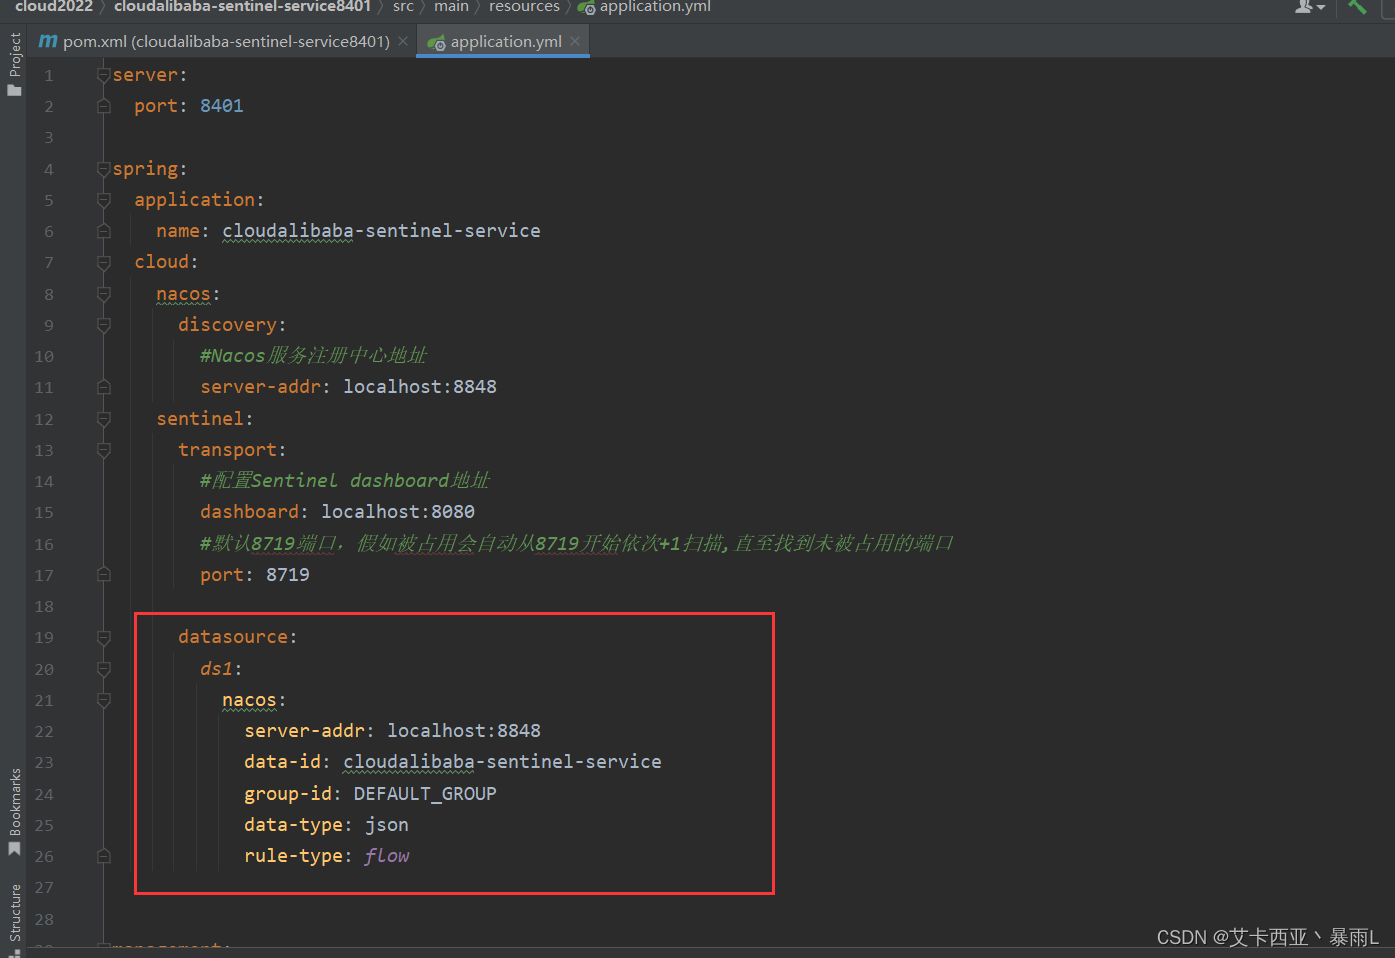Collapse the transport block fold marker
The image size is (1395, 958).
pos(103,450)
